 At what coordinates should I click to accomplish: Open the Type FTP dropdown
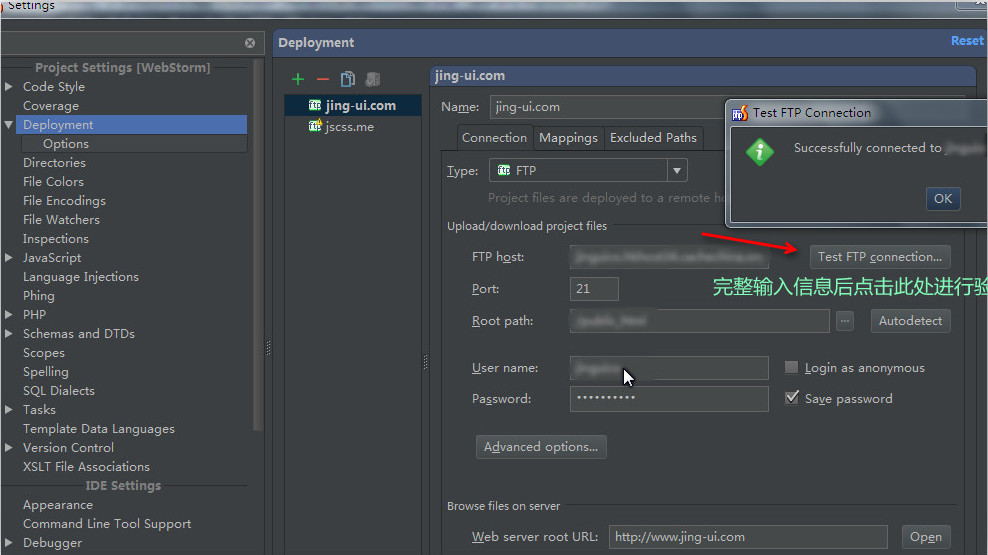(677, 170)
